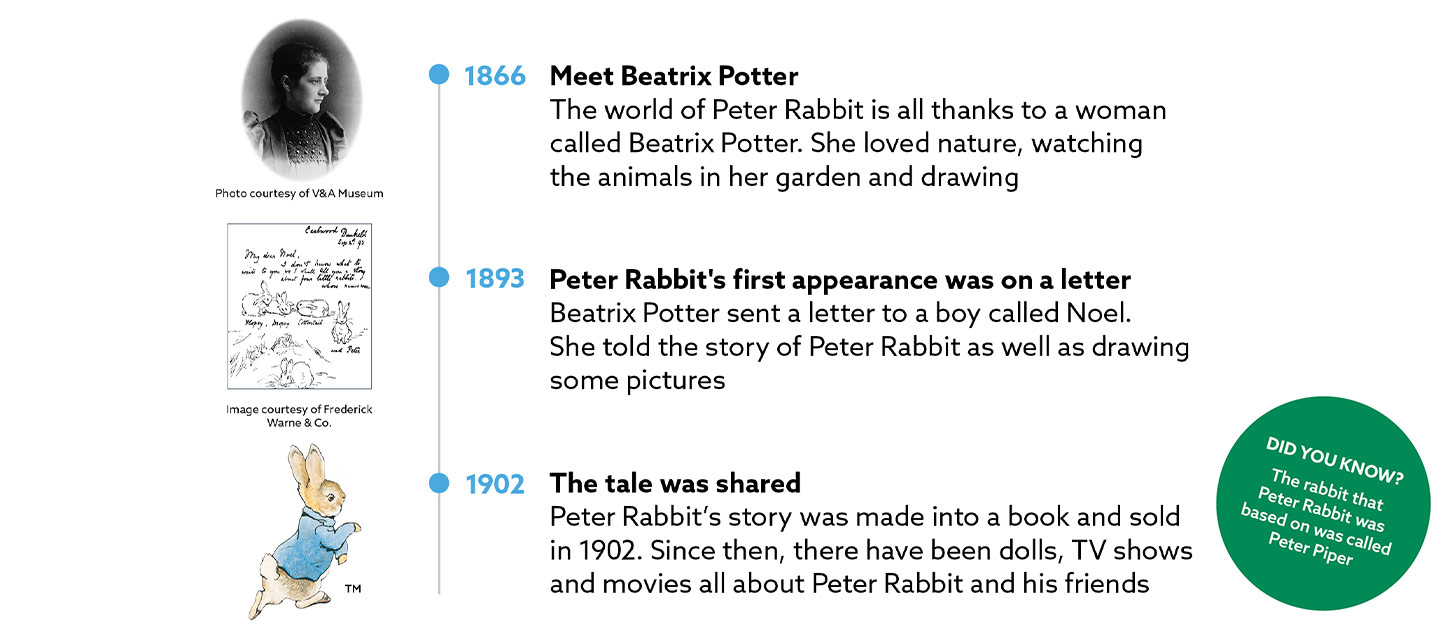Click "Peter Rabbit's first appearance" heading
The width and height of the screenshot is (1436, 628).
840,279
